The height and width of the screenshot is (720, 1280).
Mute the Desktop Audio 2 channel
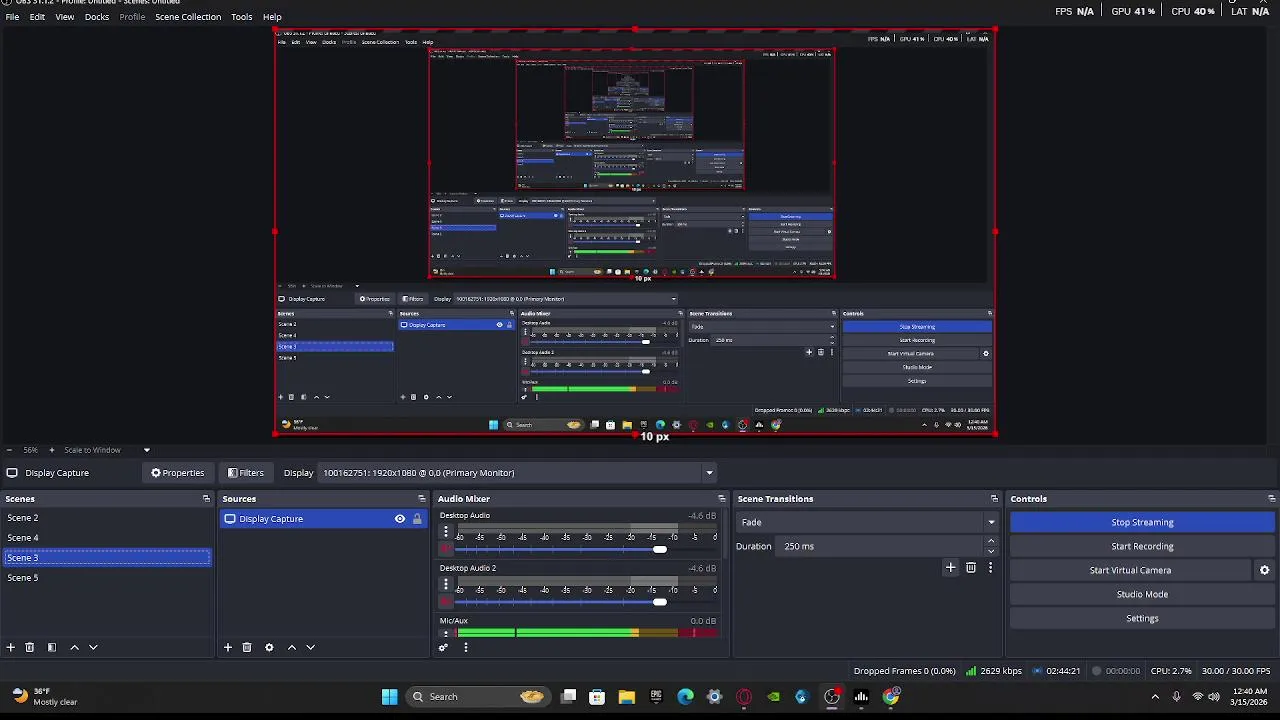446,601
